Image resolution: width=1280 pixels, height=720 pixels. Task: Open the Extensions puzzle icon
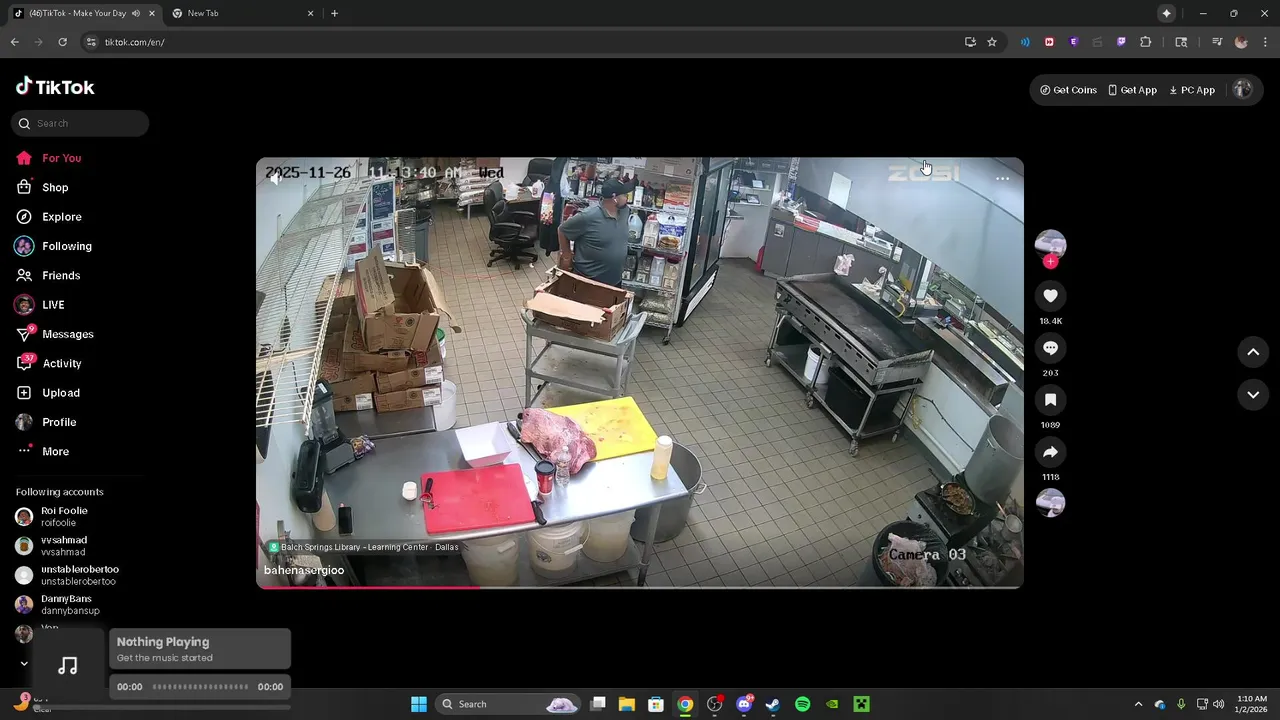click(x=1146, y=42)
